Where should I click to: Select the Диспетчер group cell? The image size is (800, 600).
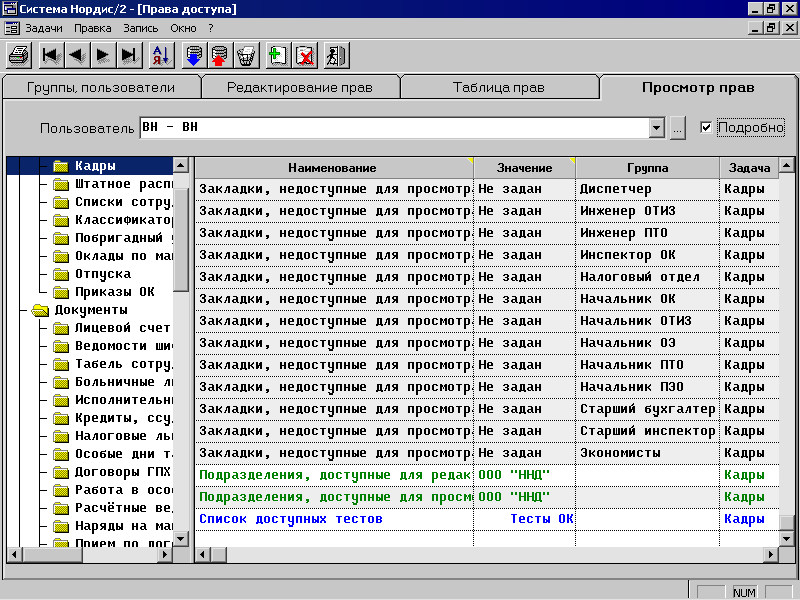[x=647, y=189]
